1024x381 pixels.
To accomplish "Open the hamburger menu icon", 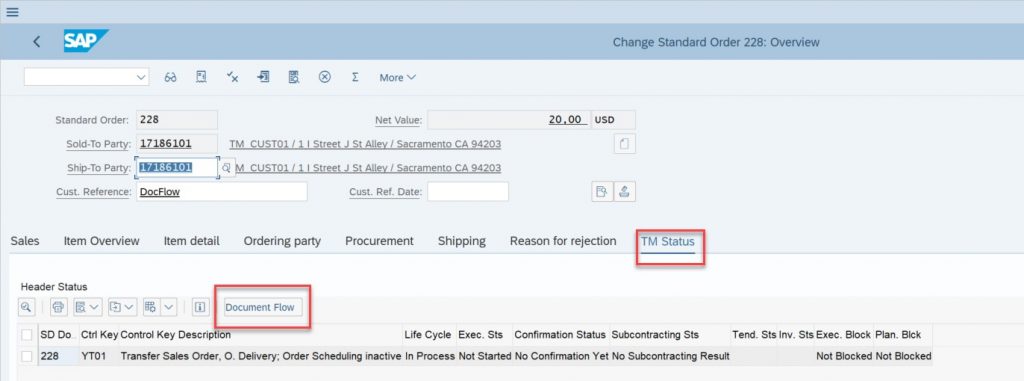I will tap(12, 12).
